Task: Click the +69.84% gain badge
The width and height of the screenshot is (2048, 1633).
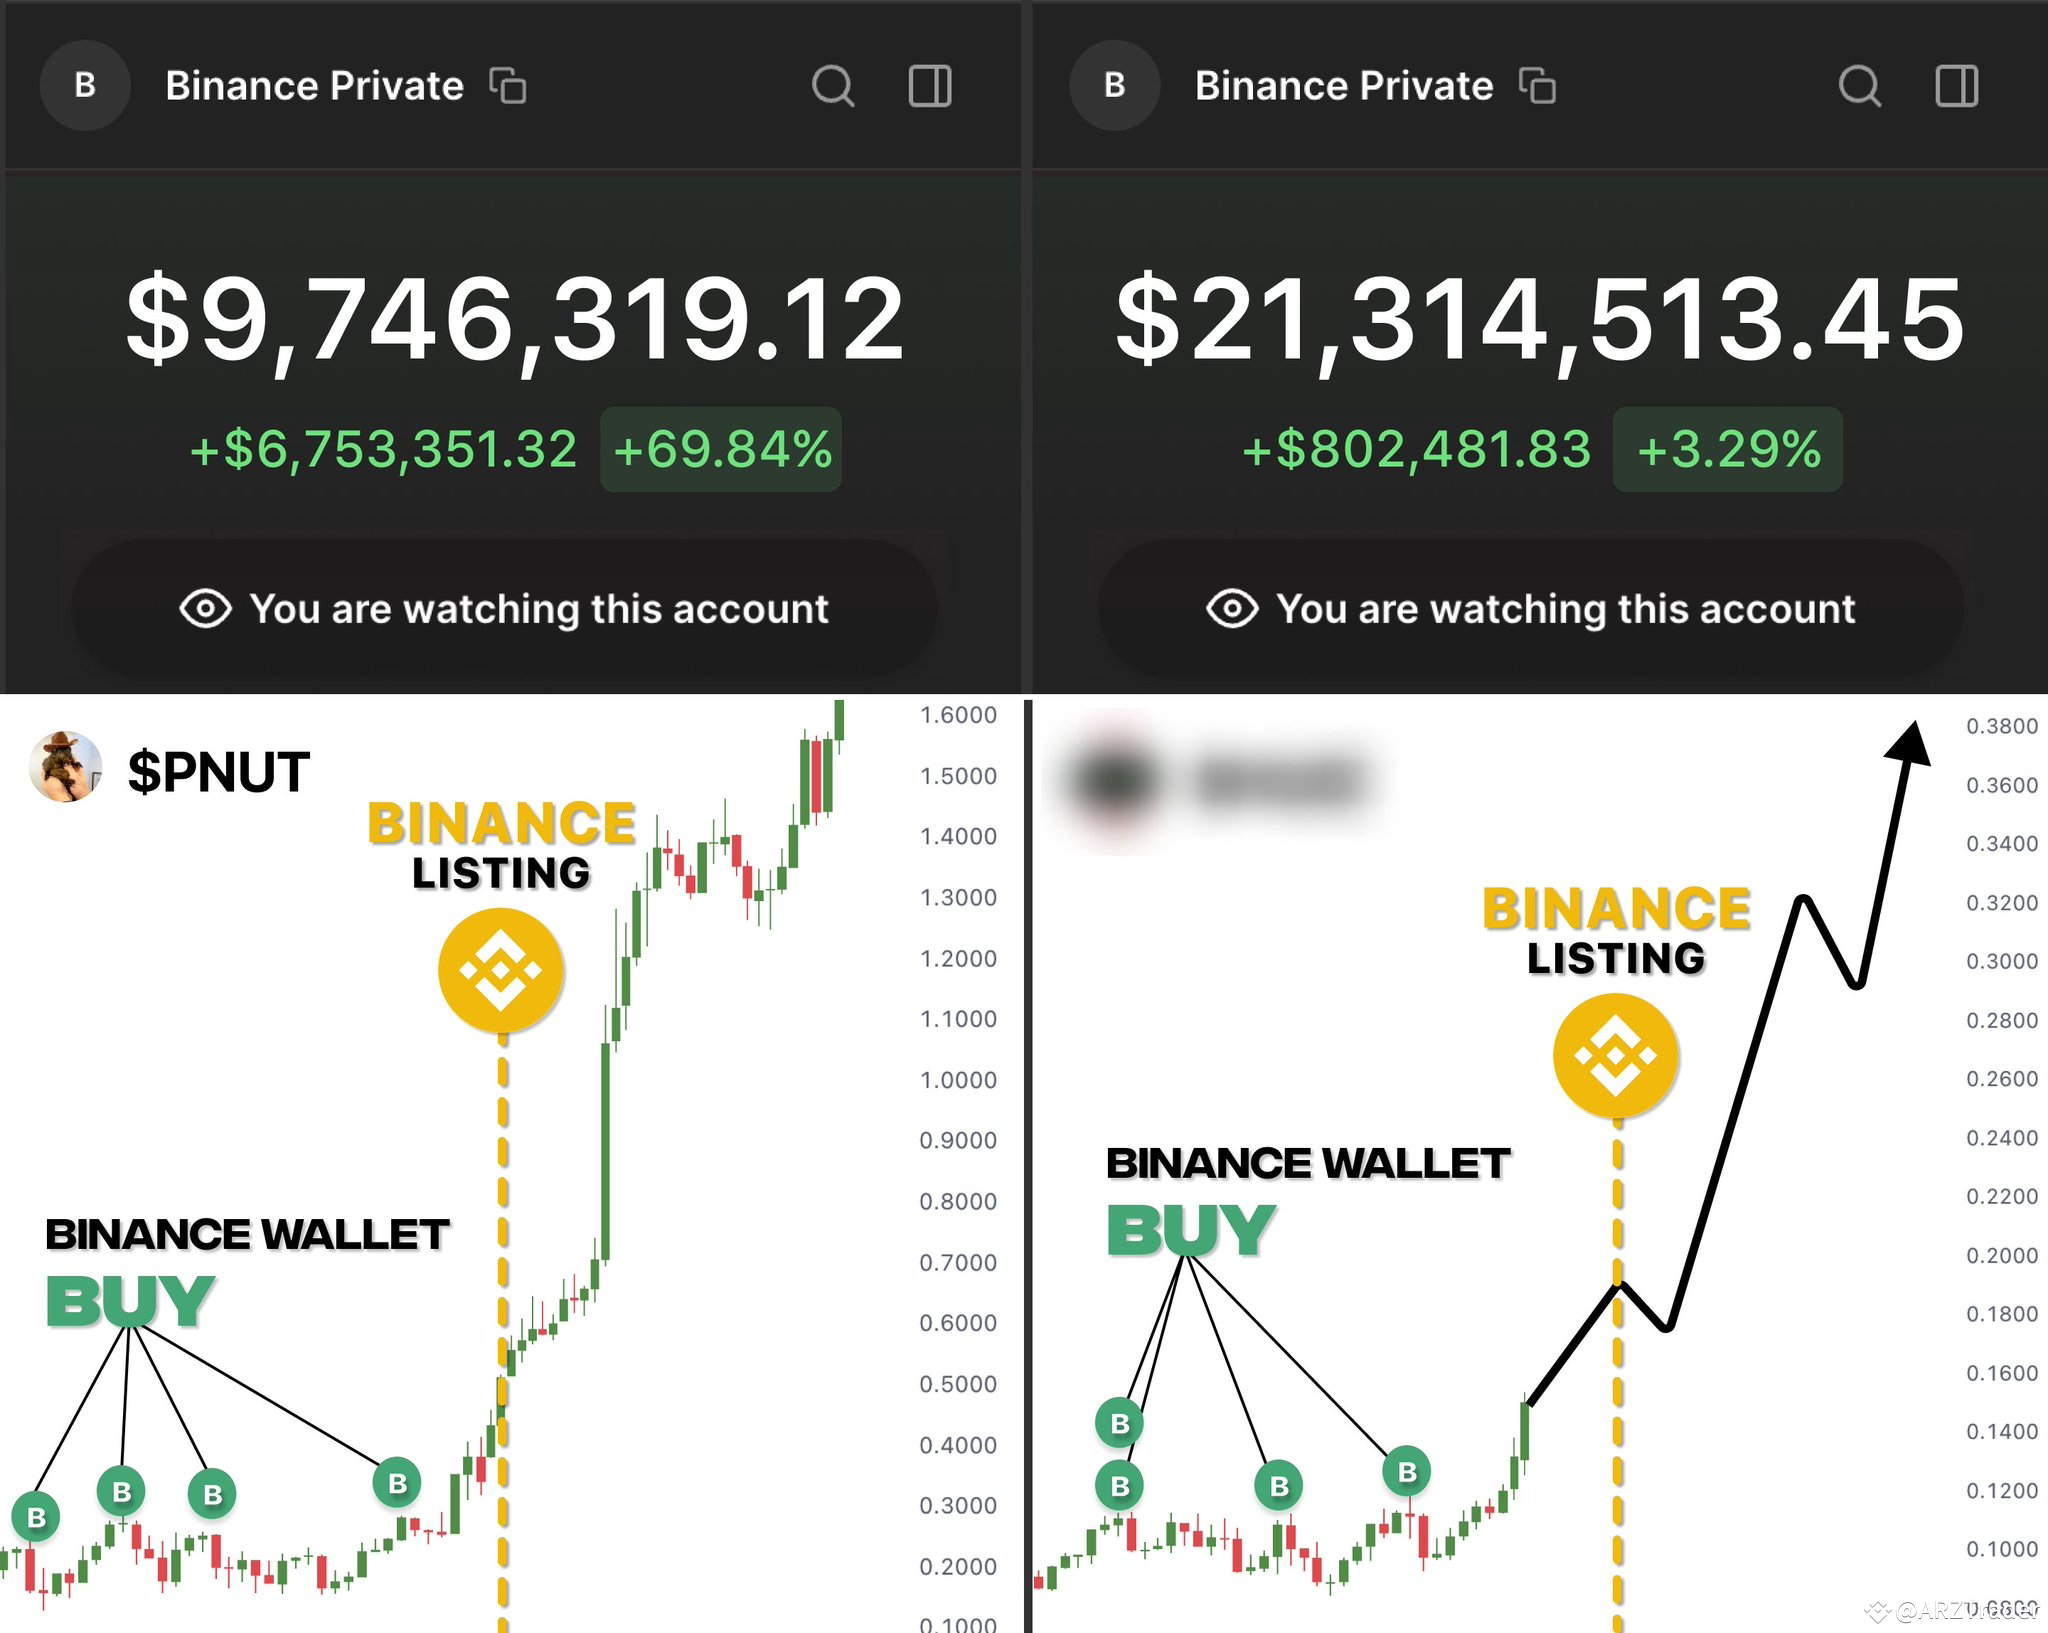Action: (x=721, y=451)
